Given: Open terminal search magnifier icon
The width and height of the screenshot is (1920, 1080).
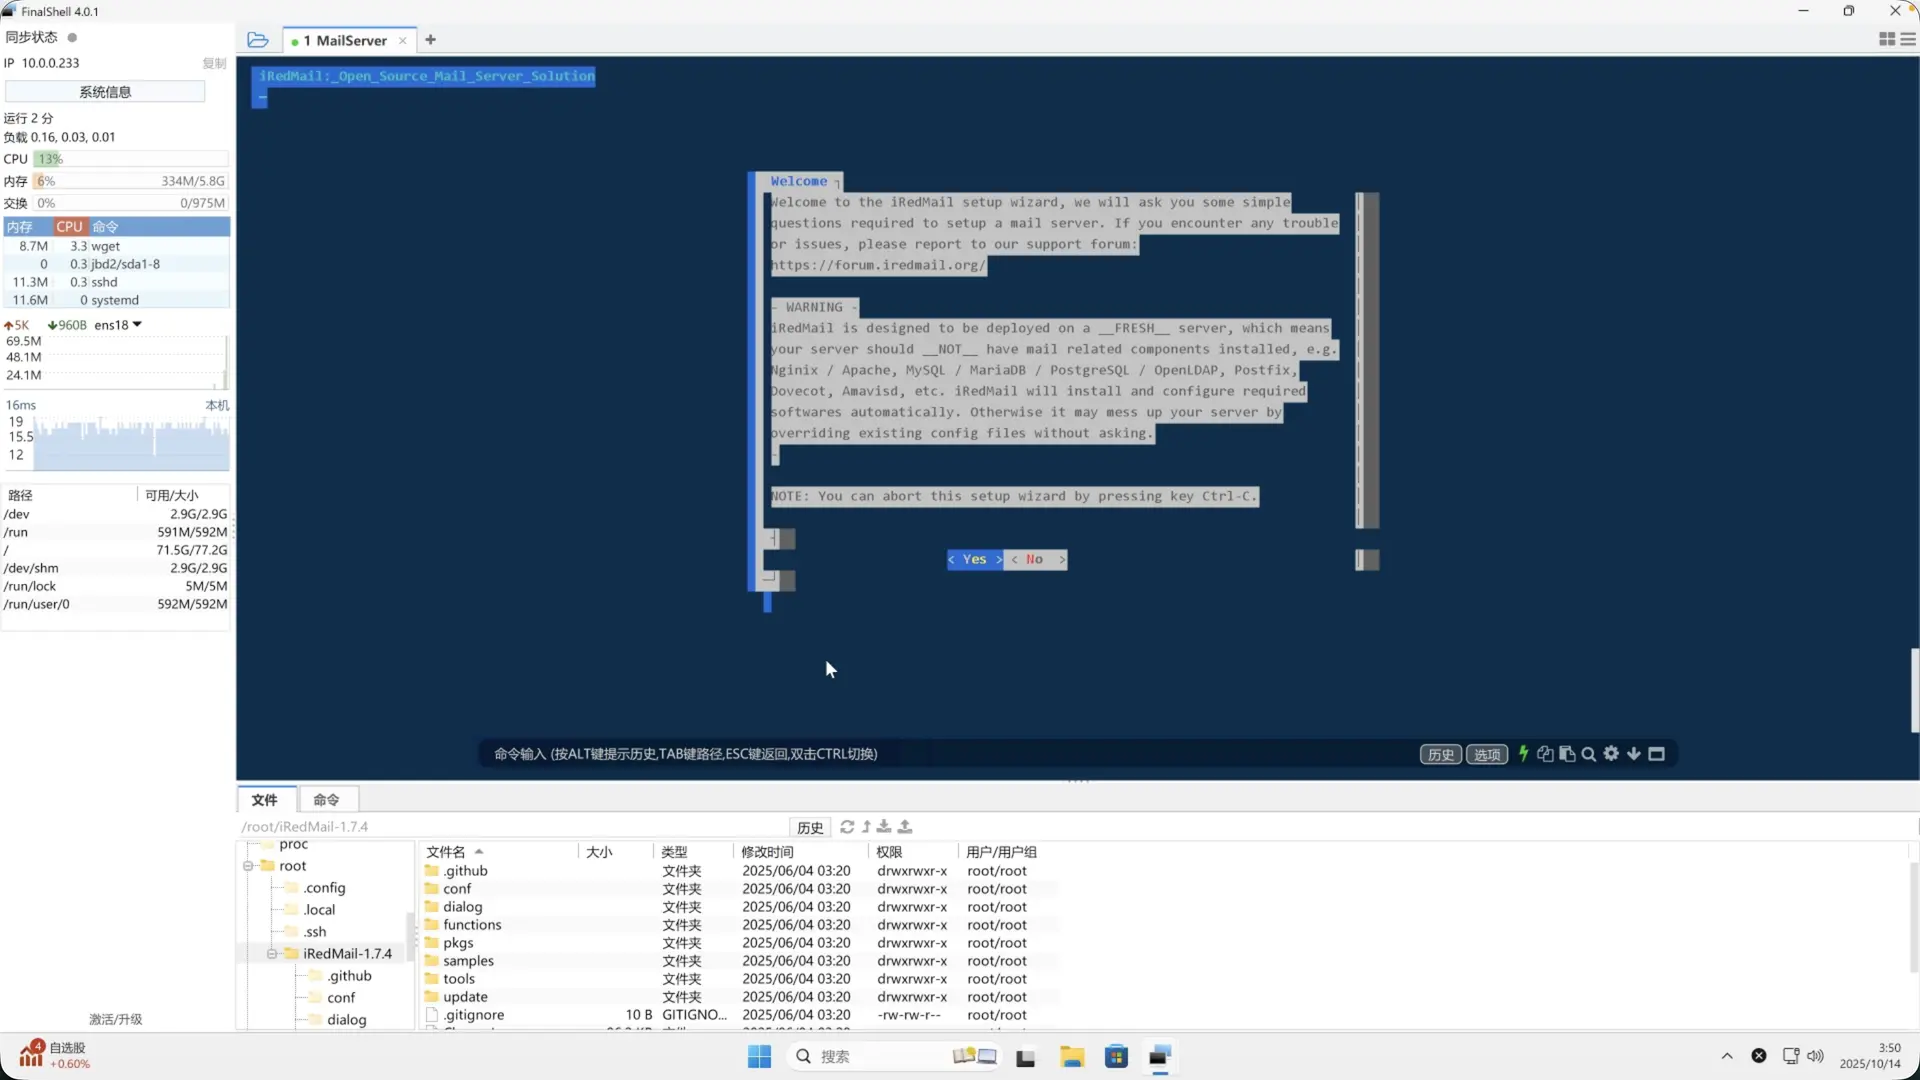Looking at the screenshot, I should (x=1589, y=754).
